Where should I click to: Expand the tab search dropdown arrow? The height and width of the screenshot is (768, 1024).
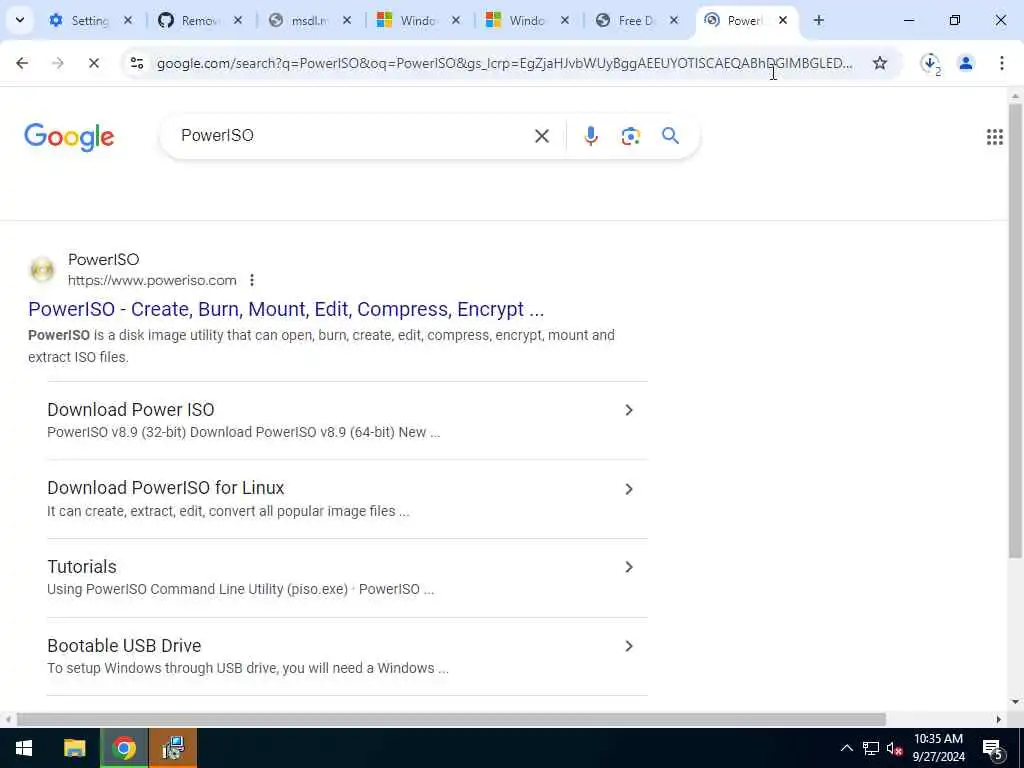[x=20, y=20]
